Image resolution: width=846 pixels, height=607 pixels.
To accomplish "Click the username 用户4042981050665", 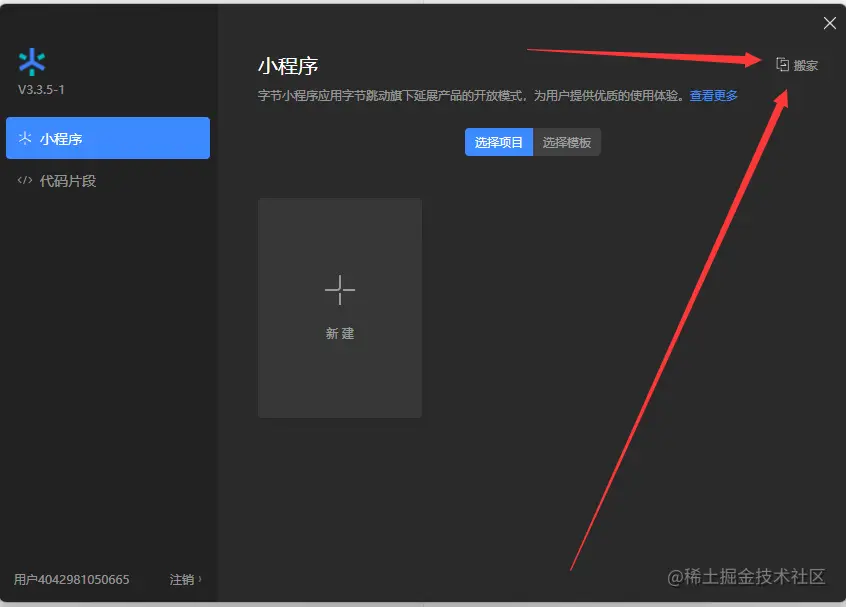I will (71, 579).
